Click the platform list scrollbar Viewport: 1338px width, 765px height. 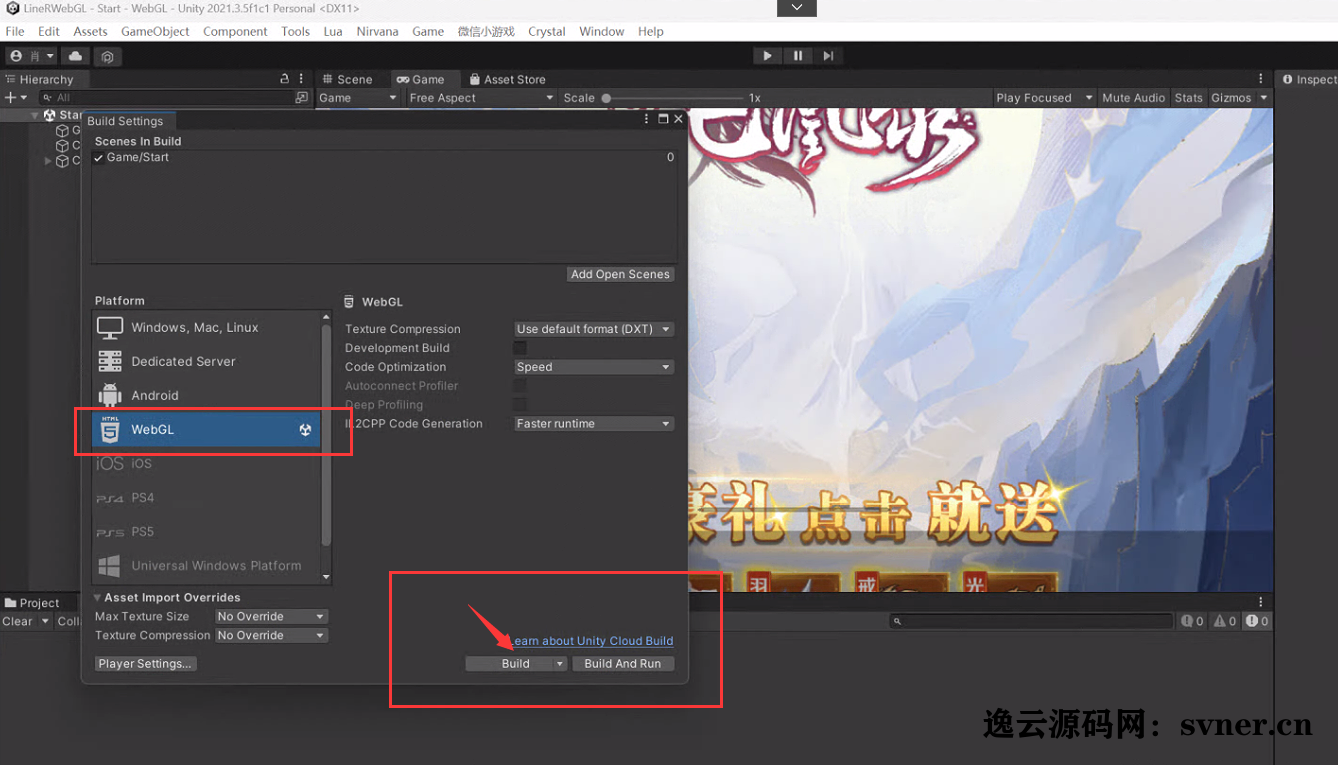tap(326, 435)
